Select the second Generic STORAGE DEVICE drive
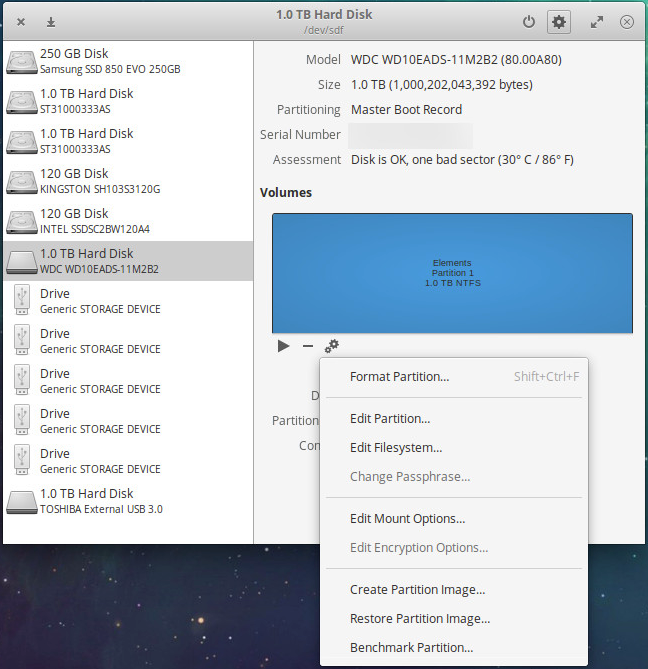The width and height of the screenshot is (648, 669). tap(128, 341)
